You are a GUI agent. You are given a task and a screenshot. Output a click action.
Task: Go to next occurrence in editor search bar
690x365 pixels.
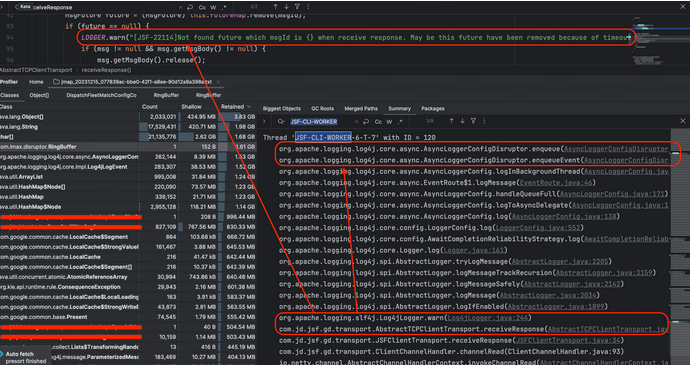286,7
